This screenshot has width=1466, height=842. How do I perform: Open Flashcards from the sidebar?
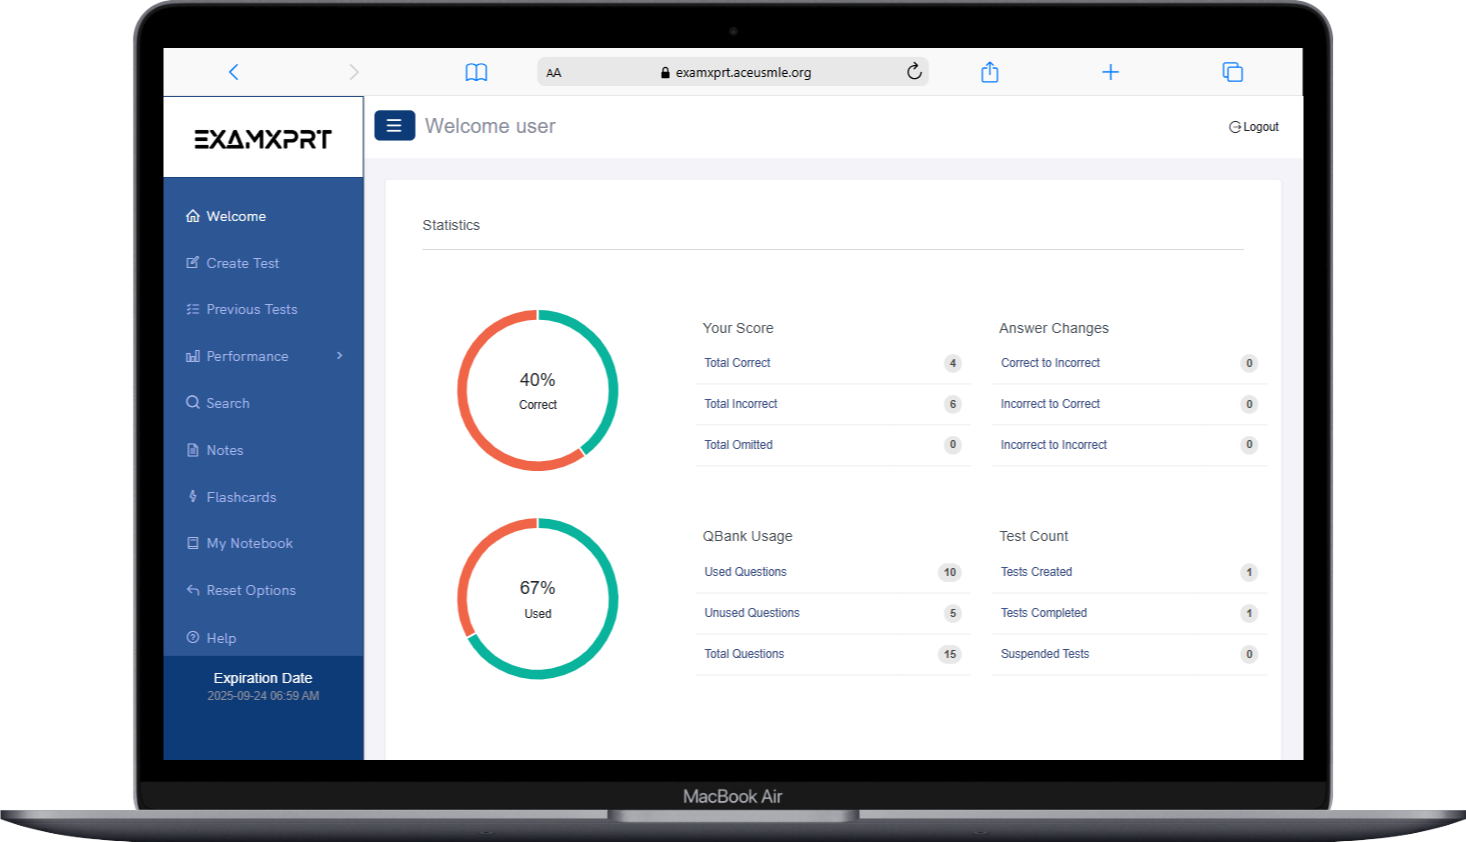[241, 497]
